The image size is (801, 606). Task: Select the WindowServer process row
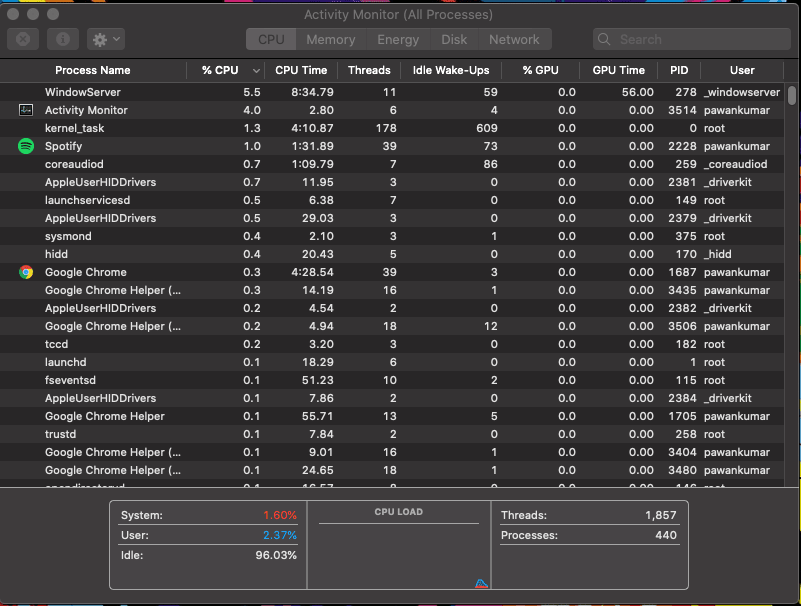[392, 92]
